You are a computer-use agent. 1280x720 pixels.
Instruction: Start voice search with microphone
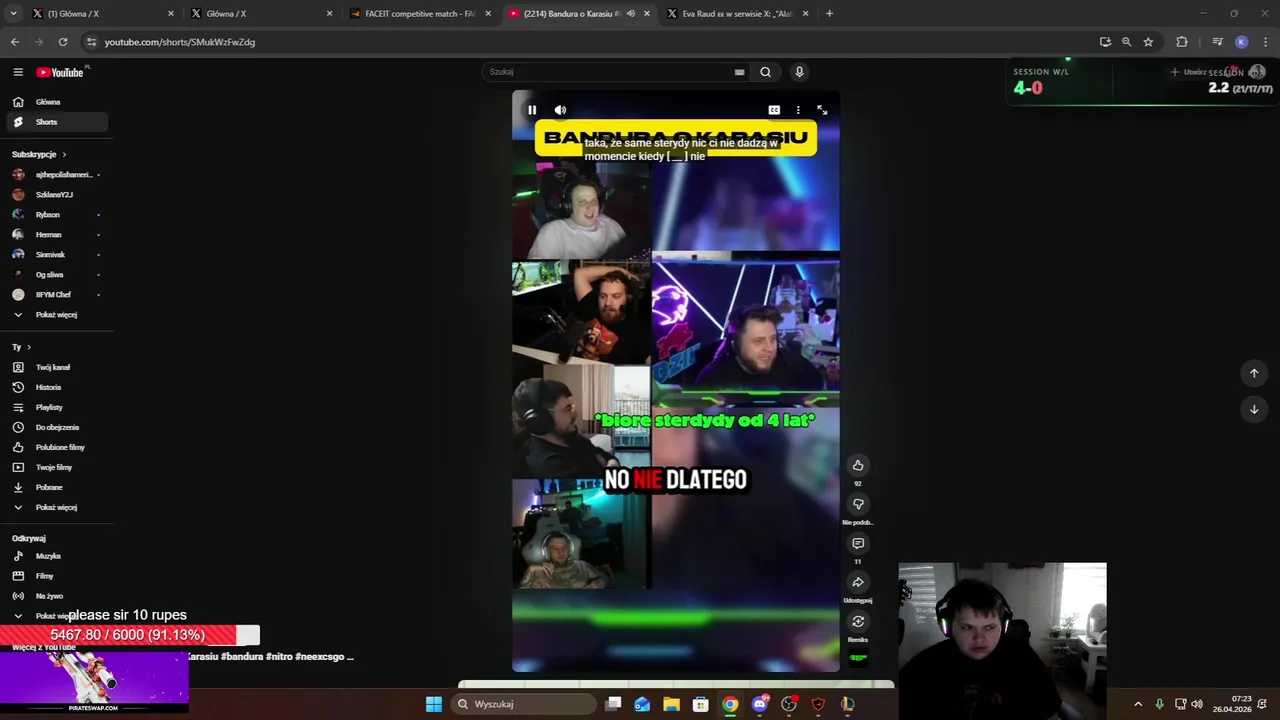(799, 72)
